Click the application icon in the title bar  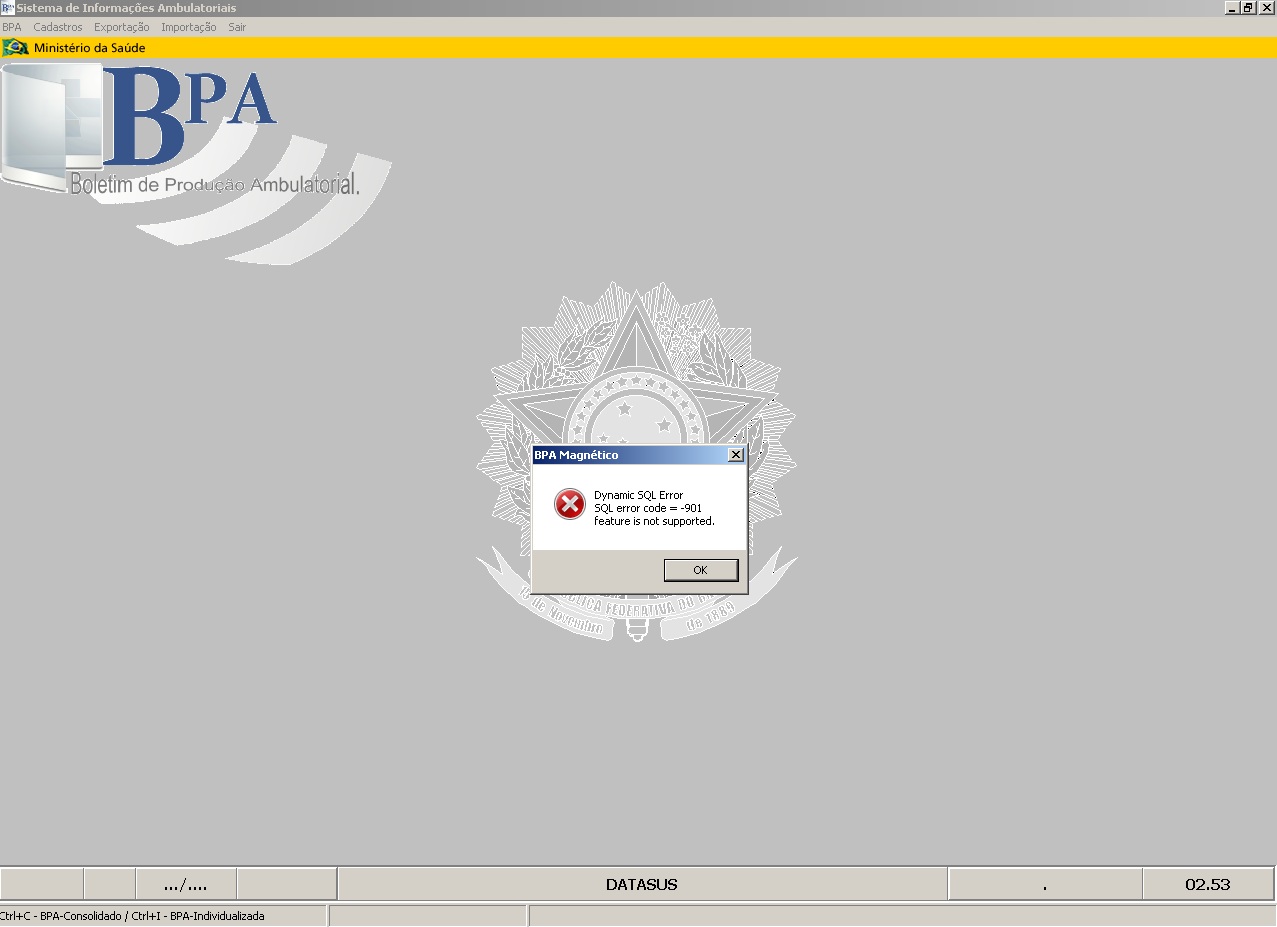click(8, 8)
